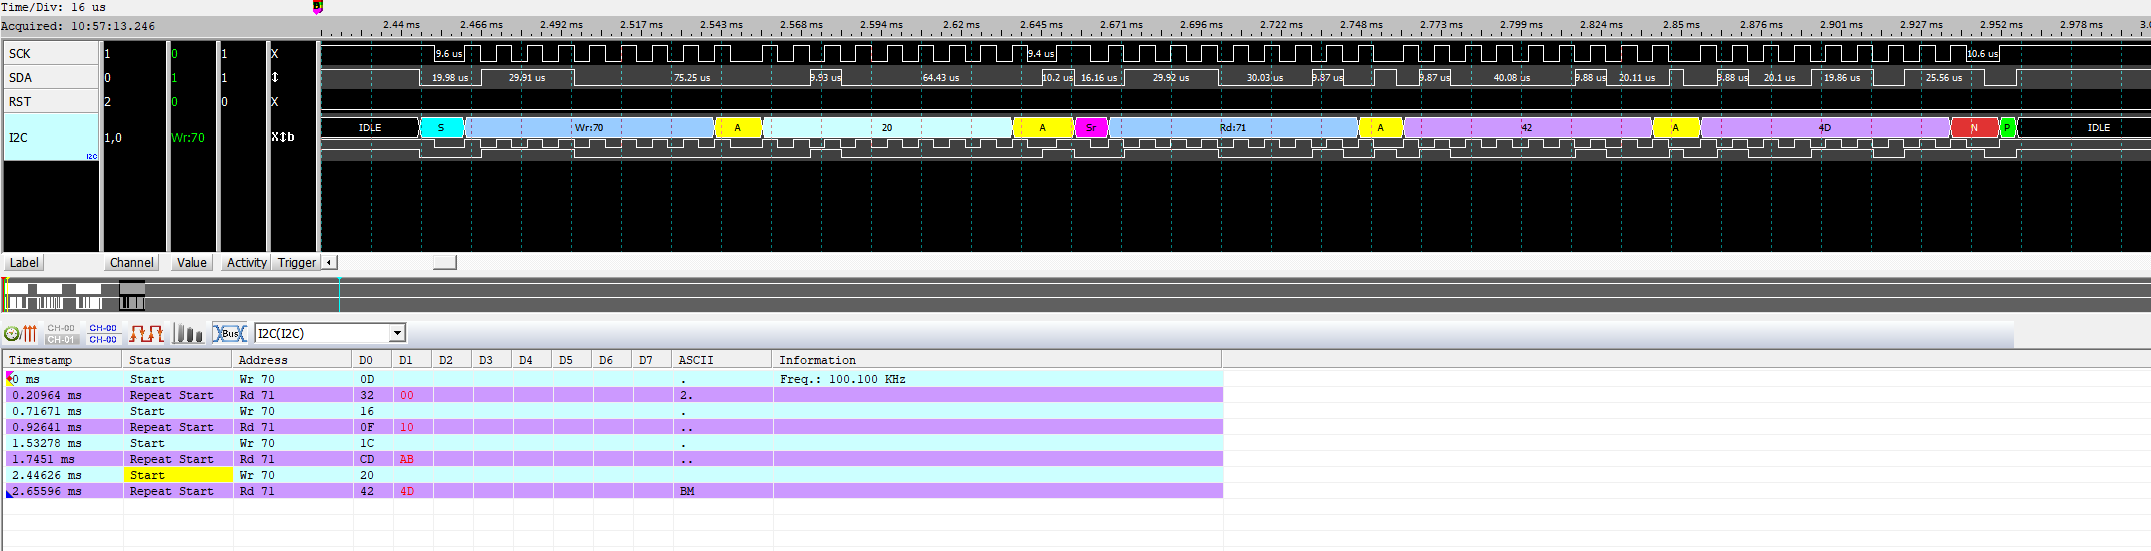Click the clock and arrows timing icon

tap(20, 333)
